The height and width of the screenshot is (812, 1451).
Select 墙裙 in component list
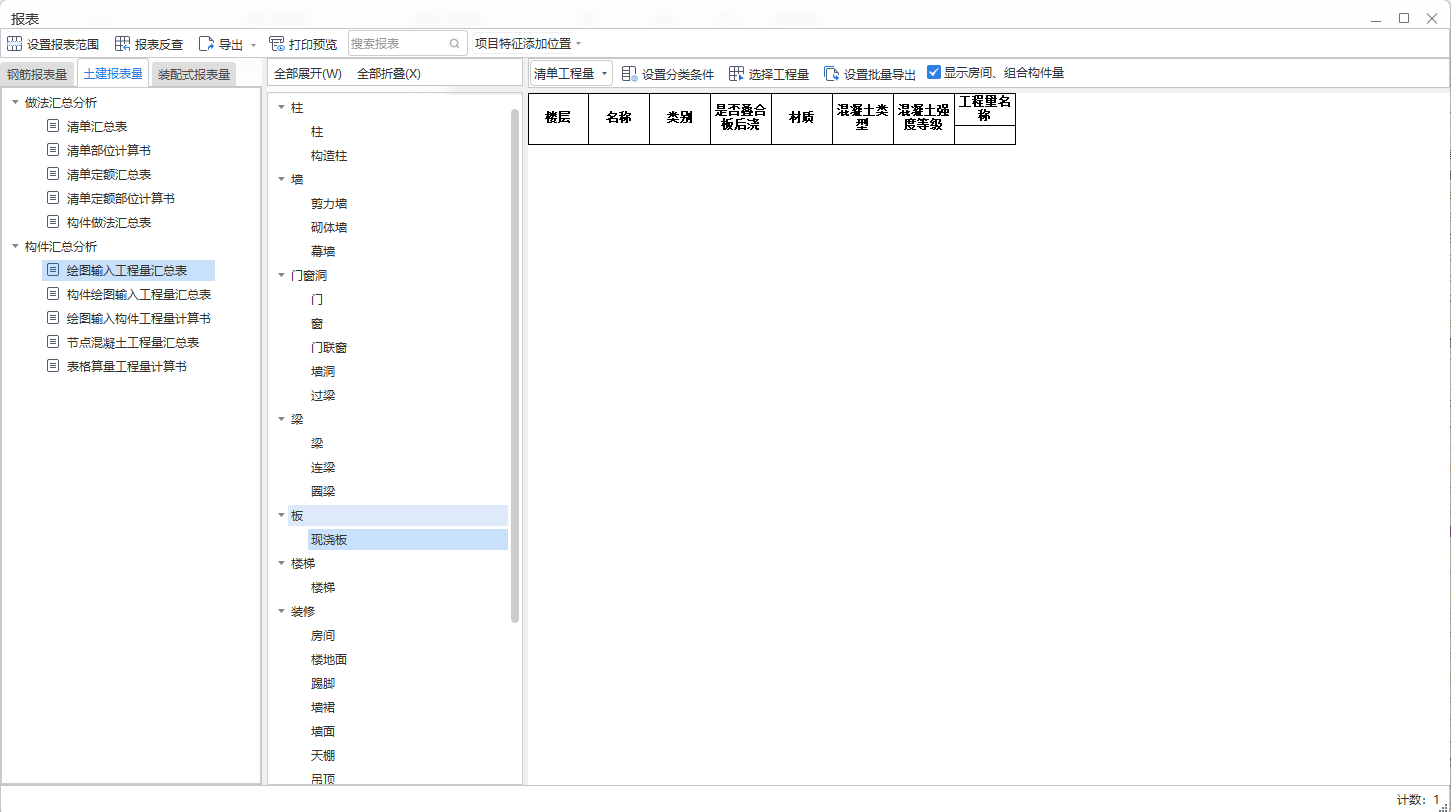[323, 707]
